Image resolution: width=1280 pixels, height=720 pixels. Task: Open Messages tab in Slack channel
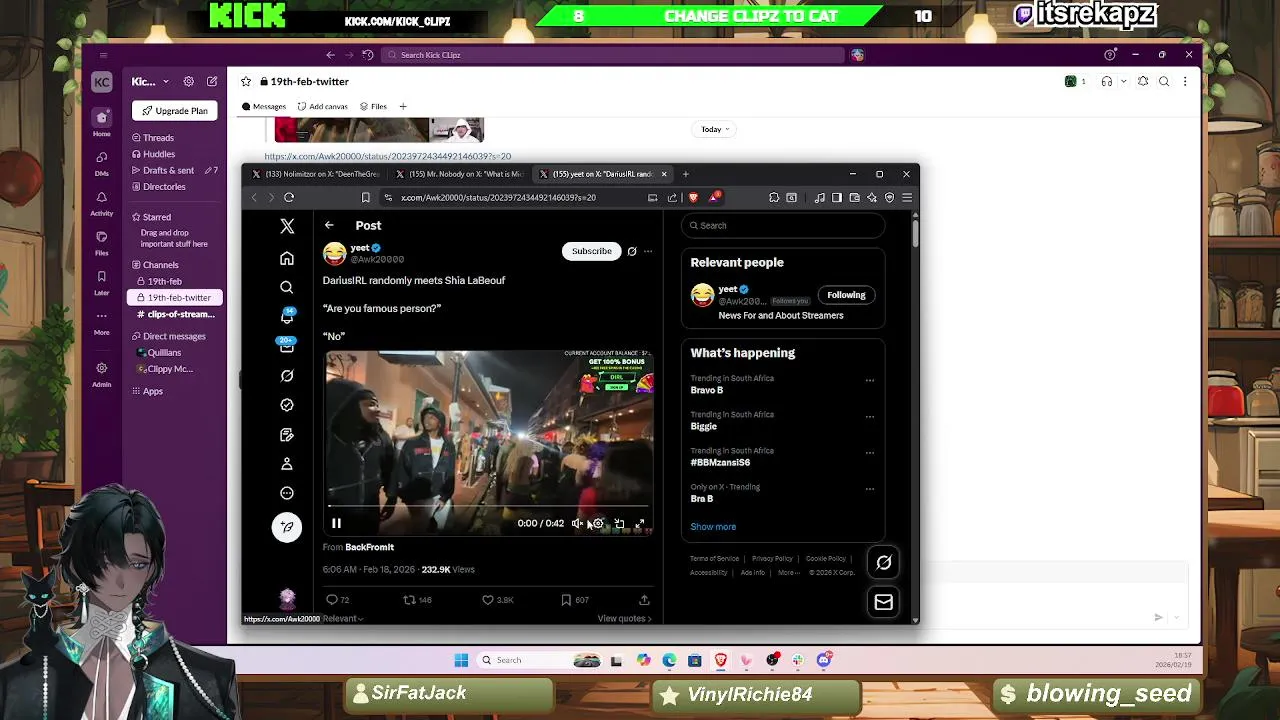264,107
